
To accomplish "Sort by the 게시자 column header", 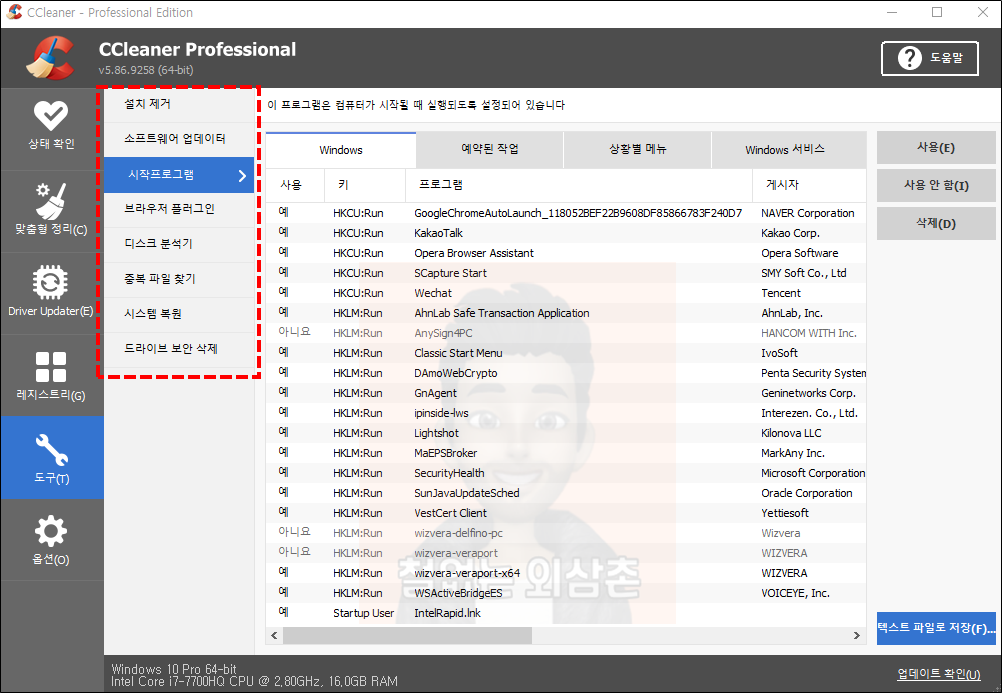I will (810, 185).
